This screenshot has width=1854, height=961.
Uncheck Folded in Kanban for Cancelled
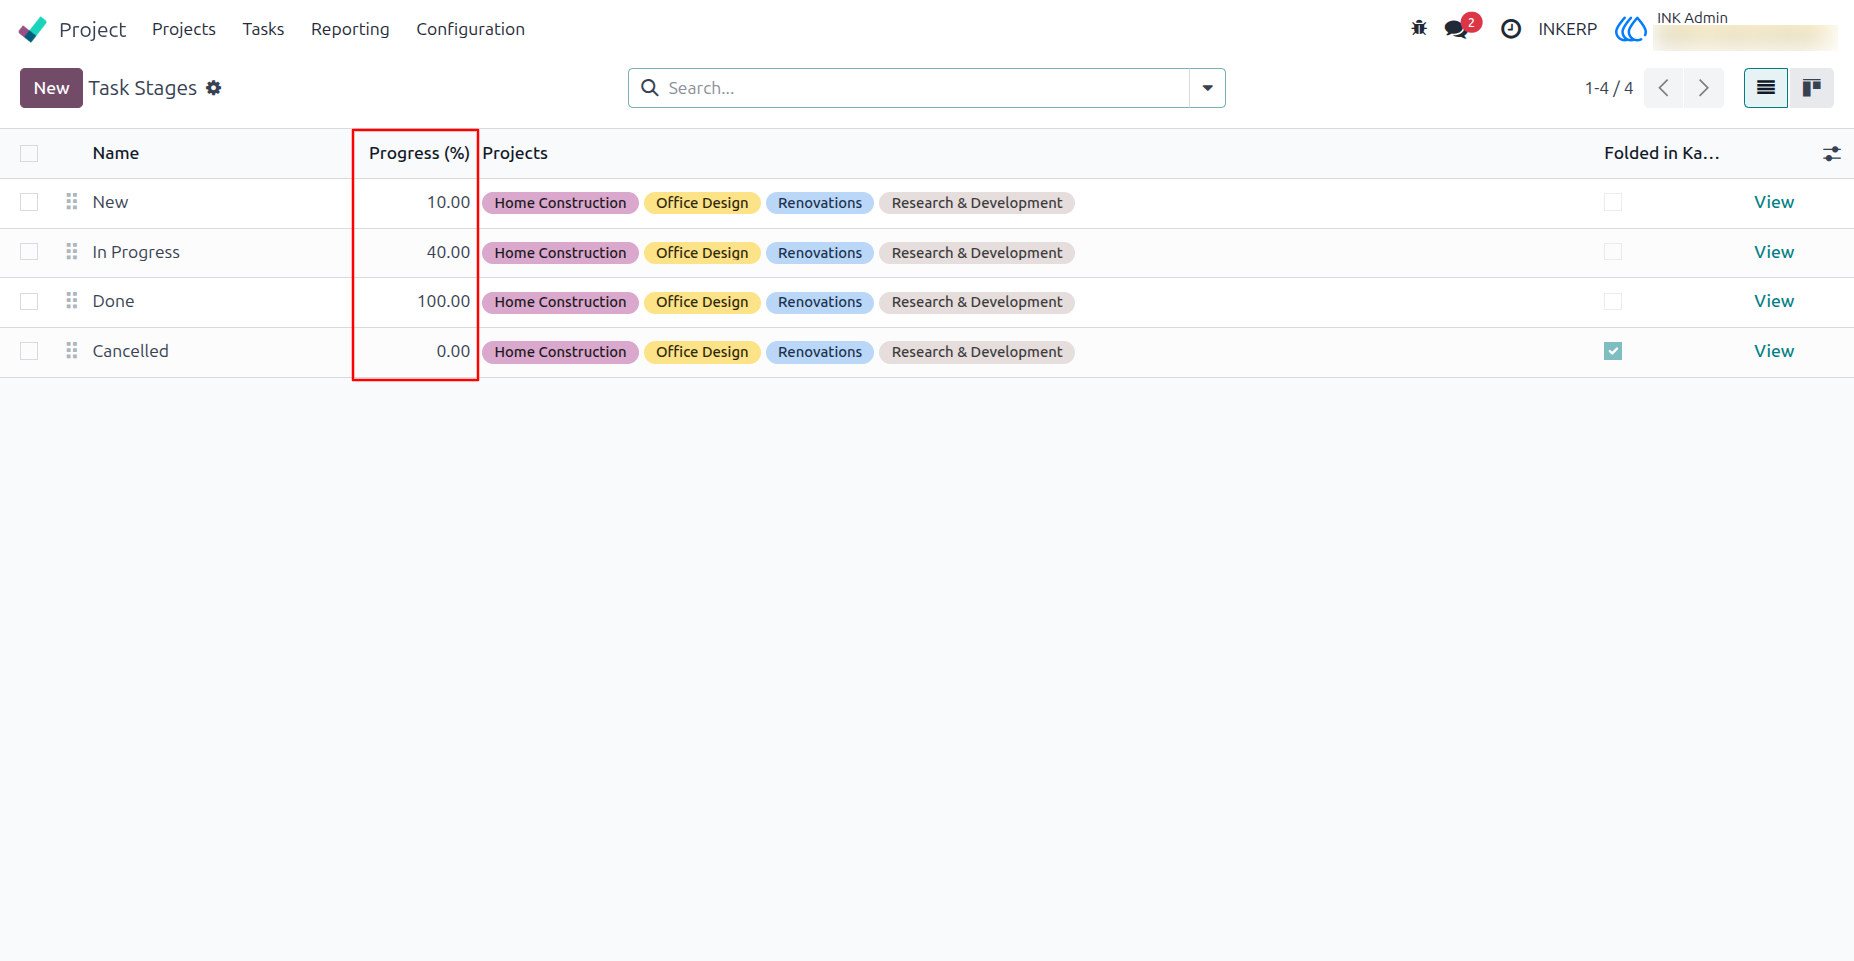click(x=1613, y=351)
